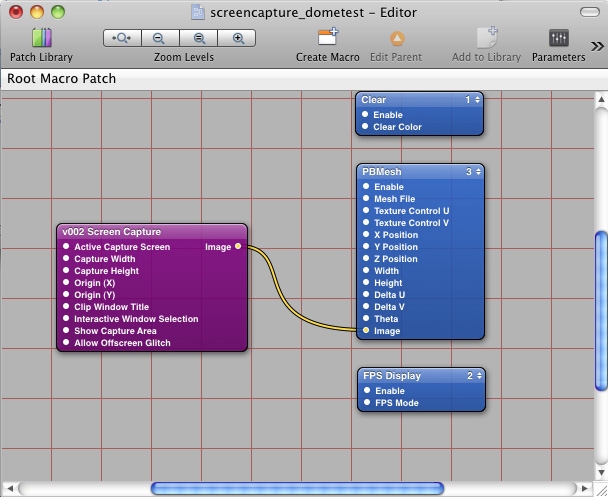This screenshot has height=497, width=608.
Task: Click Allow Offscreen Glitch port
Action: 66,343
